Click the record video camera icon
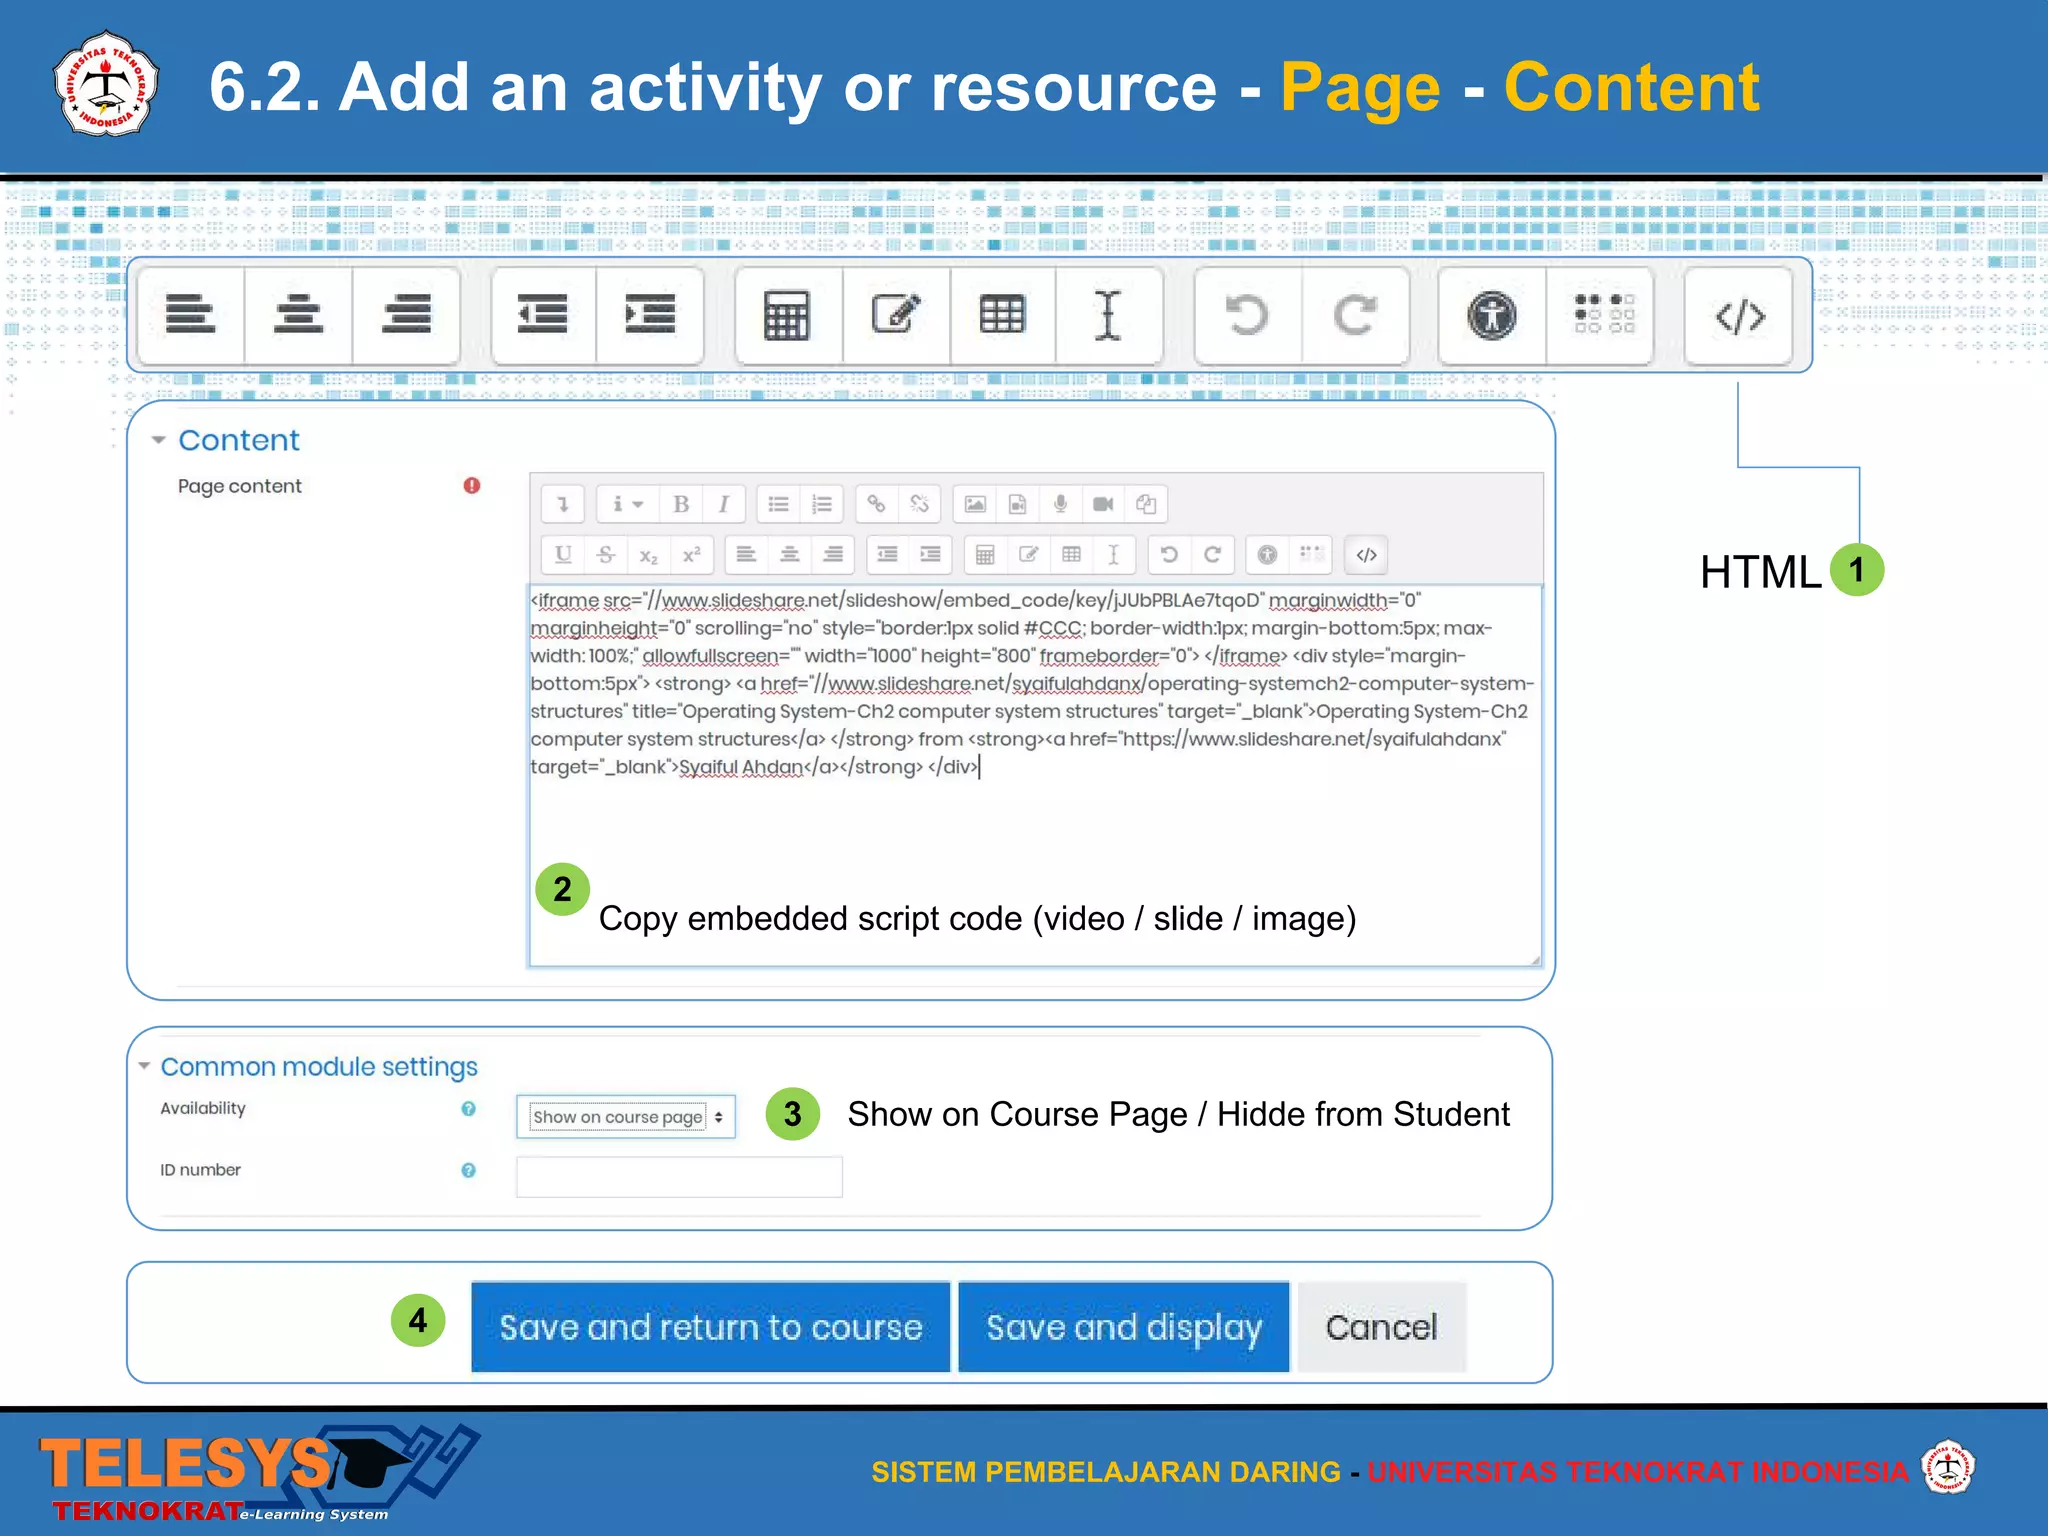 tap(1103, 504)
